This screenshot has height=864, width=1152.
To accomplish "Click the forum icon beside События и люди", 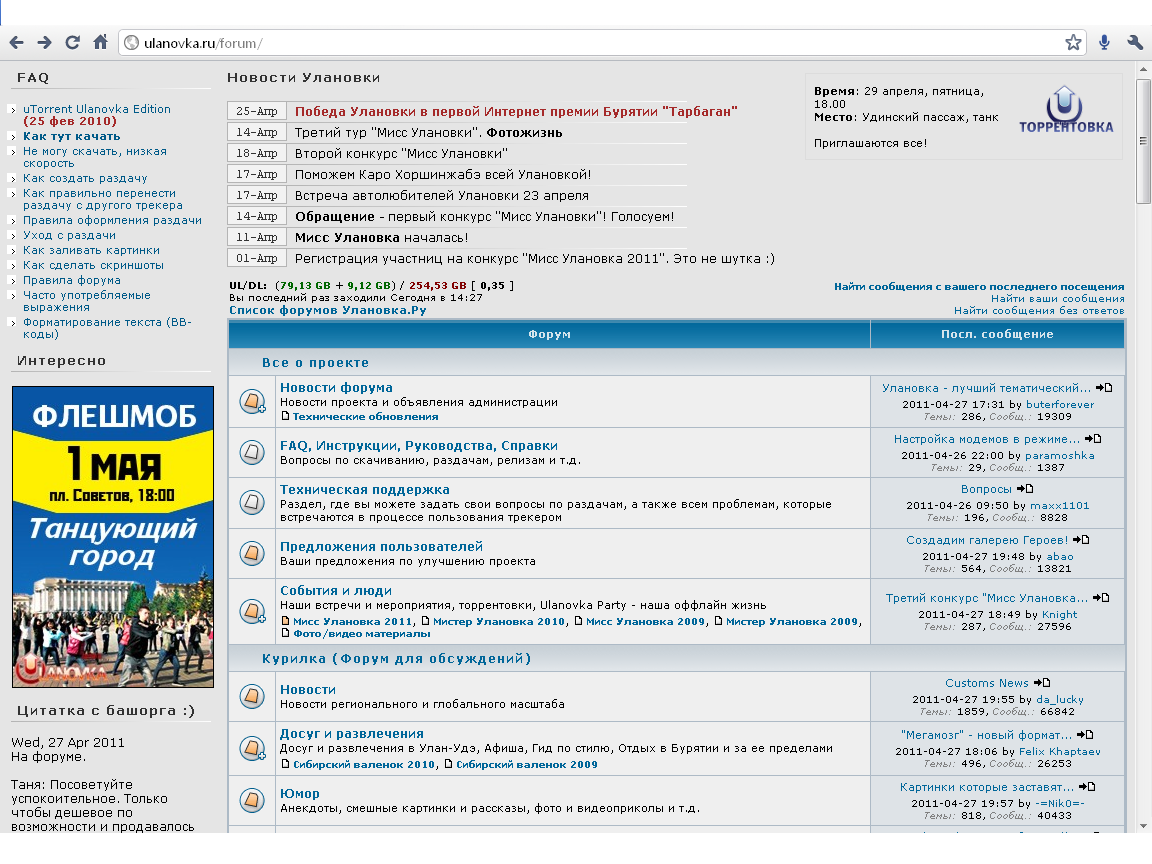I will (252, 611).
